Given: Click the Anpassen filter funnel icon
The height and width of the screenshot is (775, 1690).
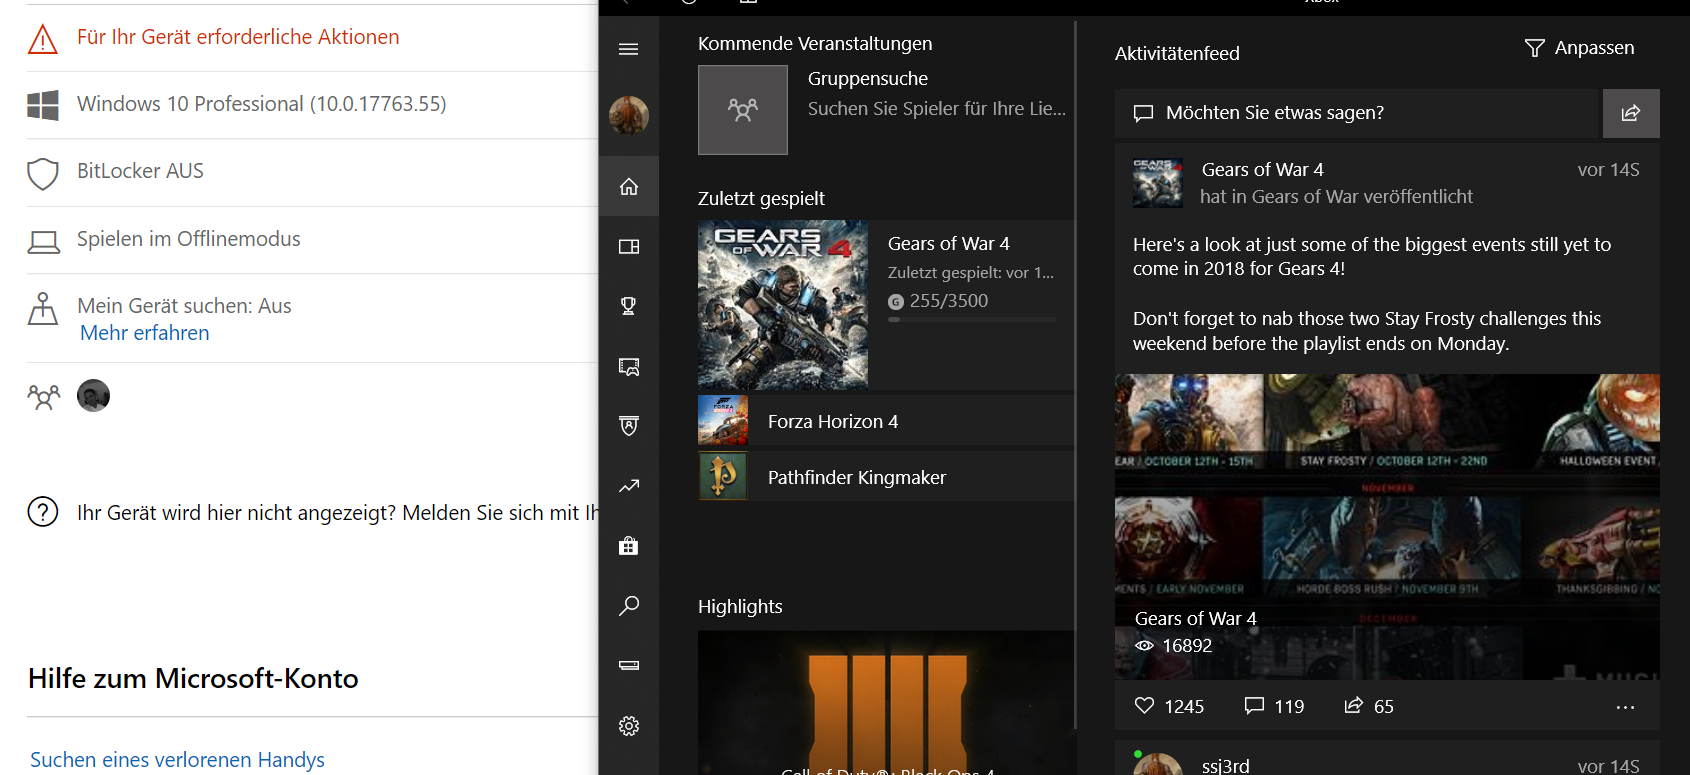Looking at the screenshot, I should pos(1535,48).
